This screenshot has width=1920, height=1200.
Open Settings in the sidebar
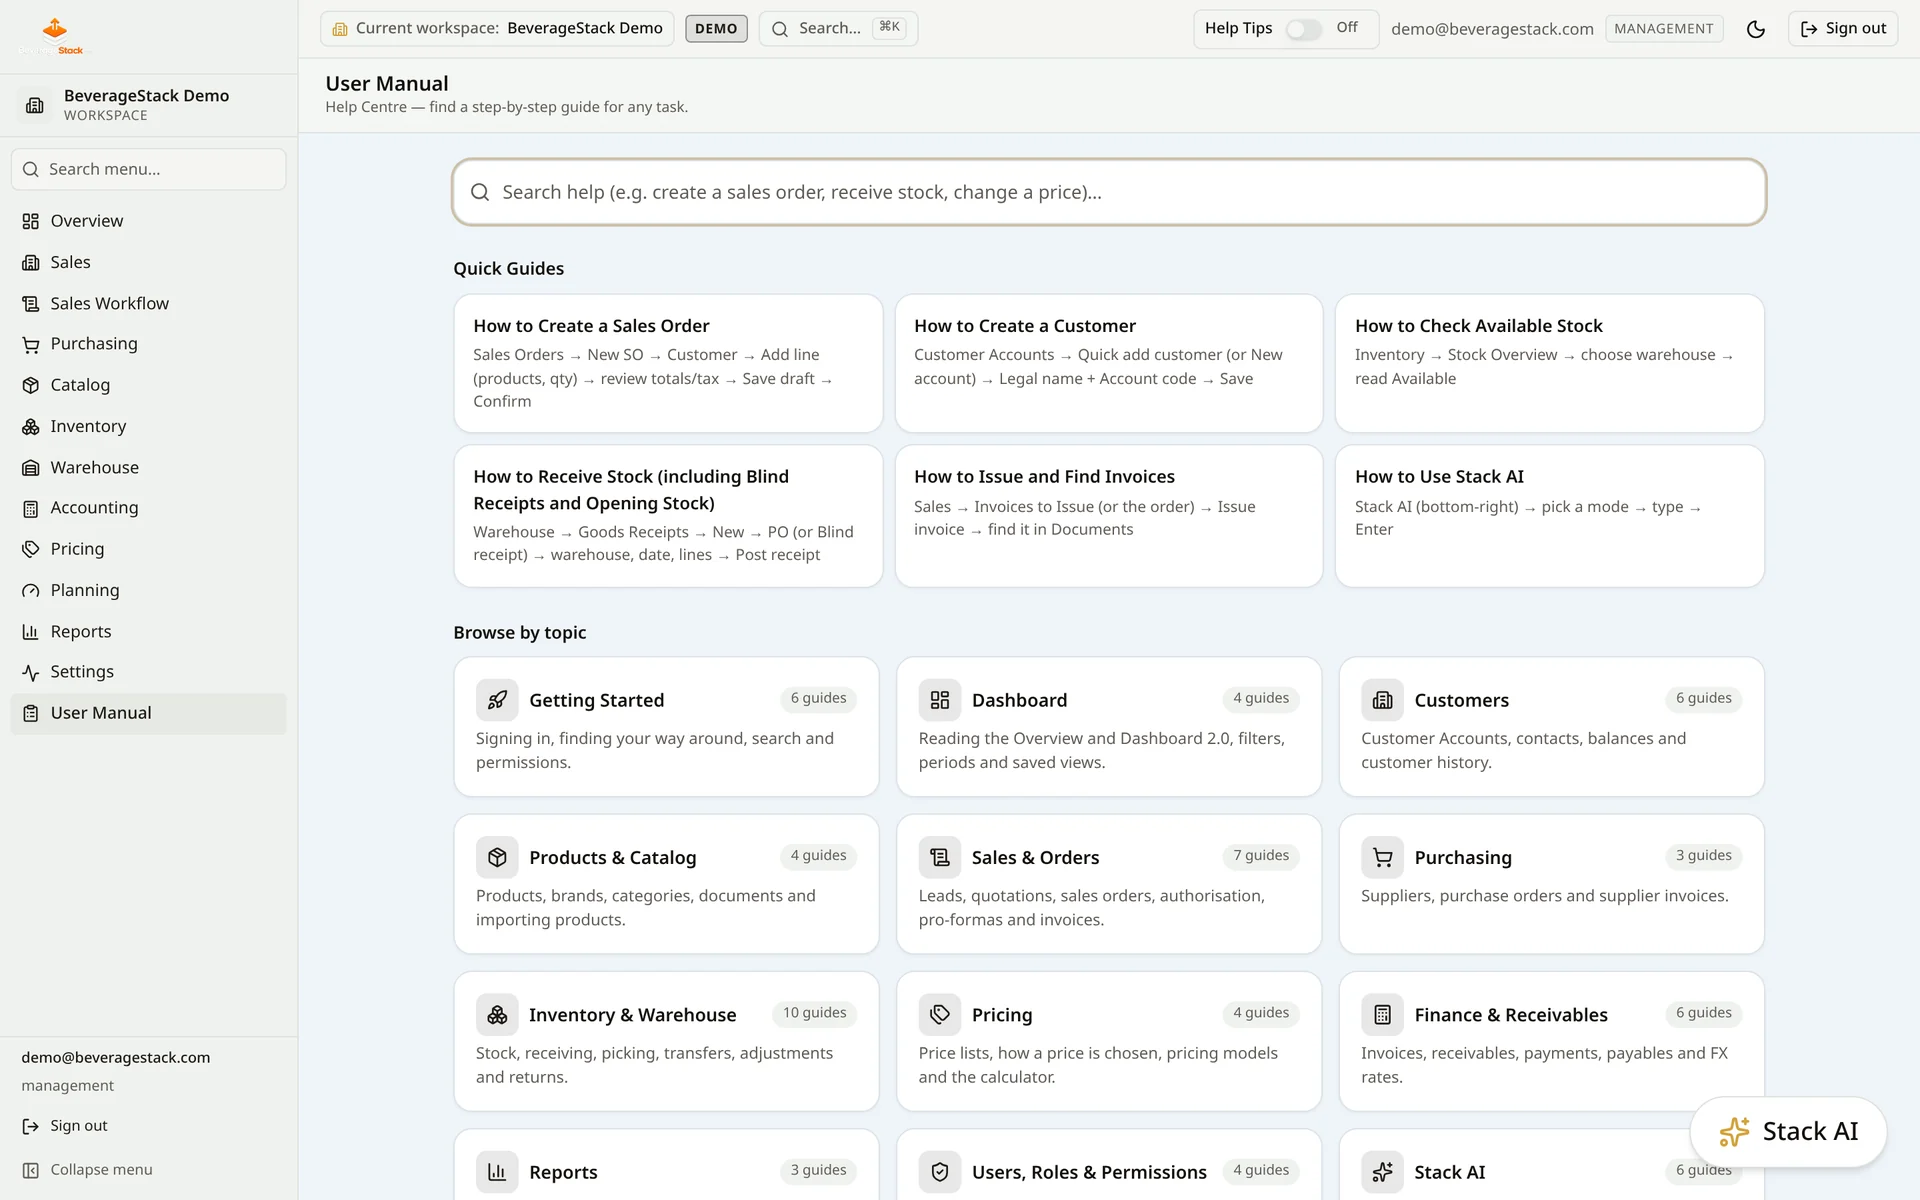click(148, 672)
